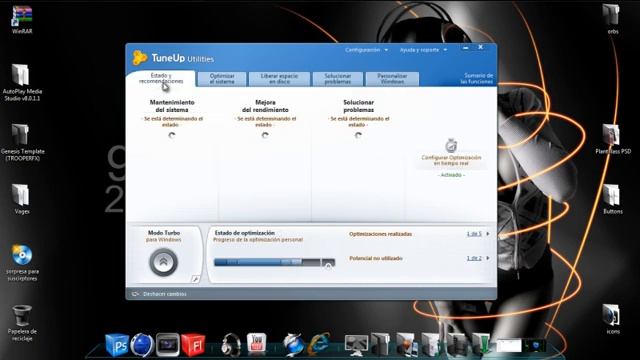Click Solucionar problemas heading in main panel
Screen dimensions: 640x360
click(358, 106)
